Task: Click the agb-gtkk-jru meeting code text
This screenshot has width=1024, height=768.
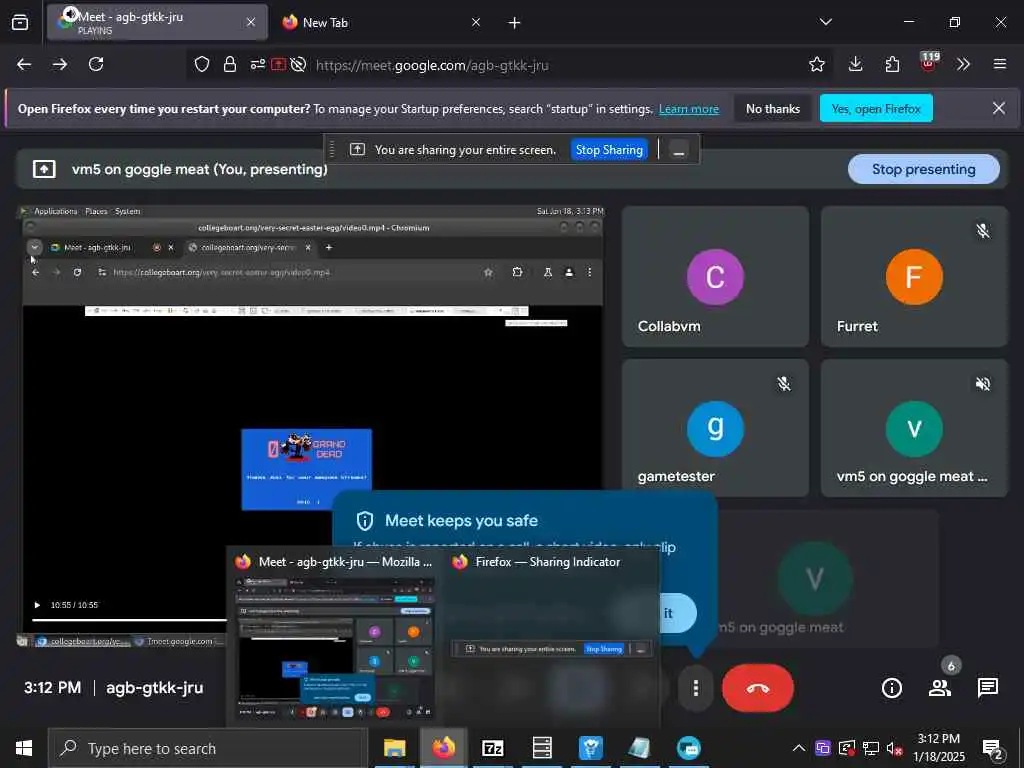Action: click(154, 688)
